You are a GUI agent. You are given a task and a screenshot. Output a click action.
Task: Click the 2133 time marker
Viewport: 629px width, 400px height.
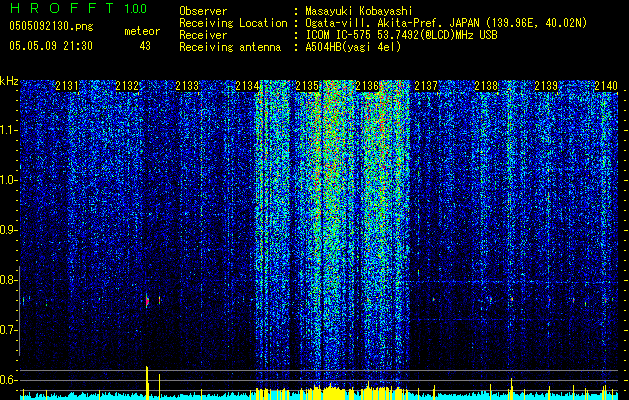click(x=187, y=86)
